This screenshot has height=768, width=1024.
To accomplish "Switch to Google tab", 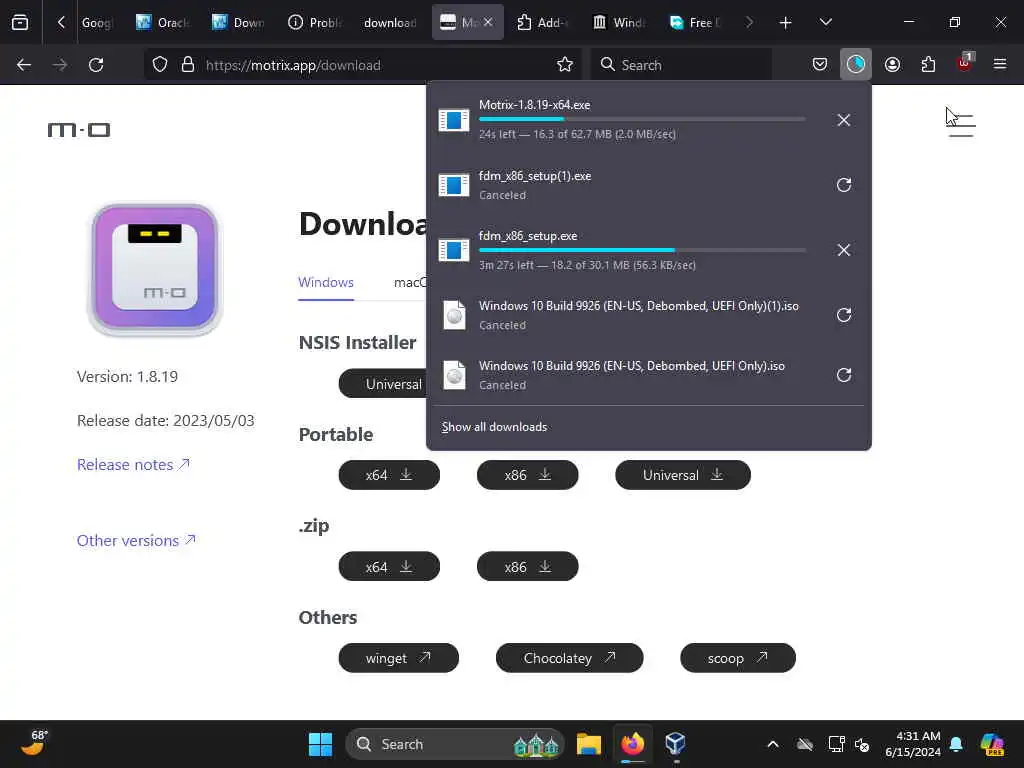I will click(97, 22).
